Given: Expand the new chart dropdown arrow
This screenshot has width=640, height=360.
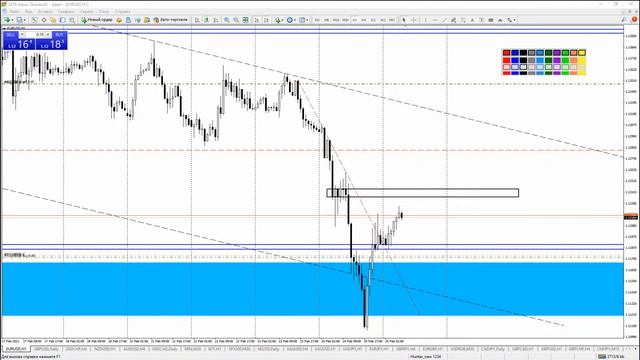Looking at the screenshot, I should tap(13, 20).
